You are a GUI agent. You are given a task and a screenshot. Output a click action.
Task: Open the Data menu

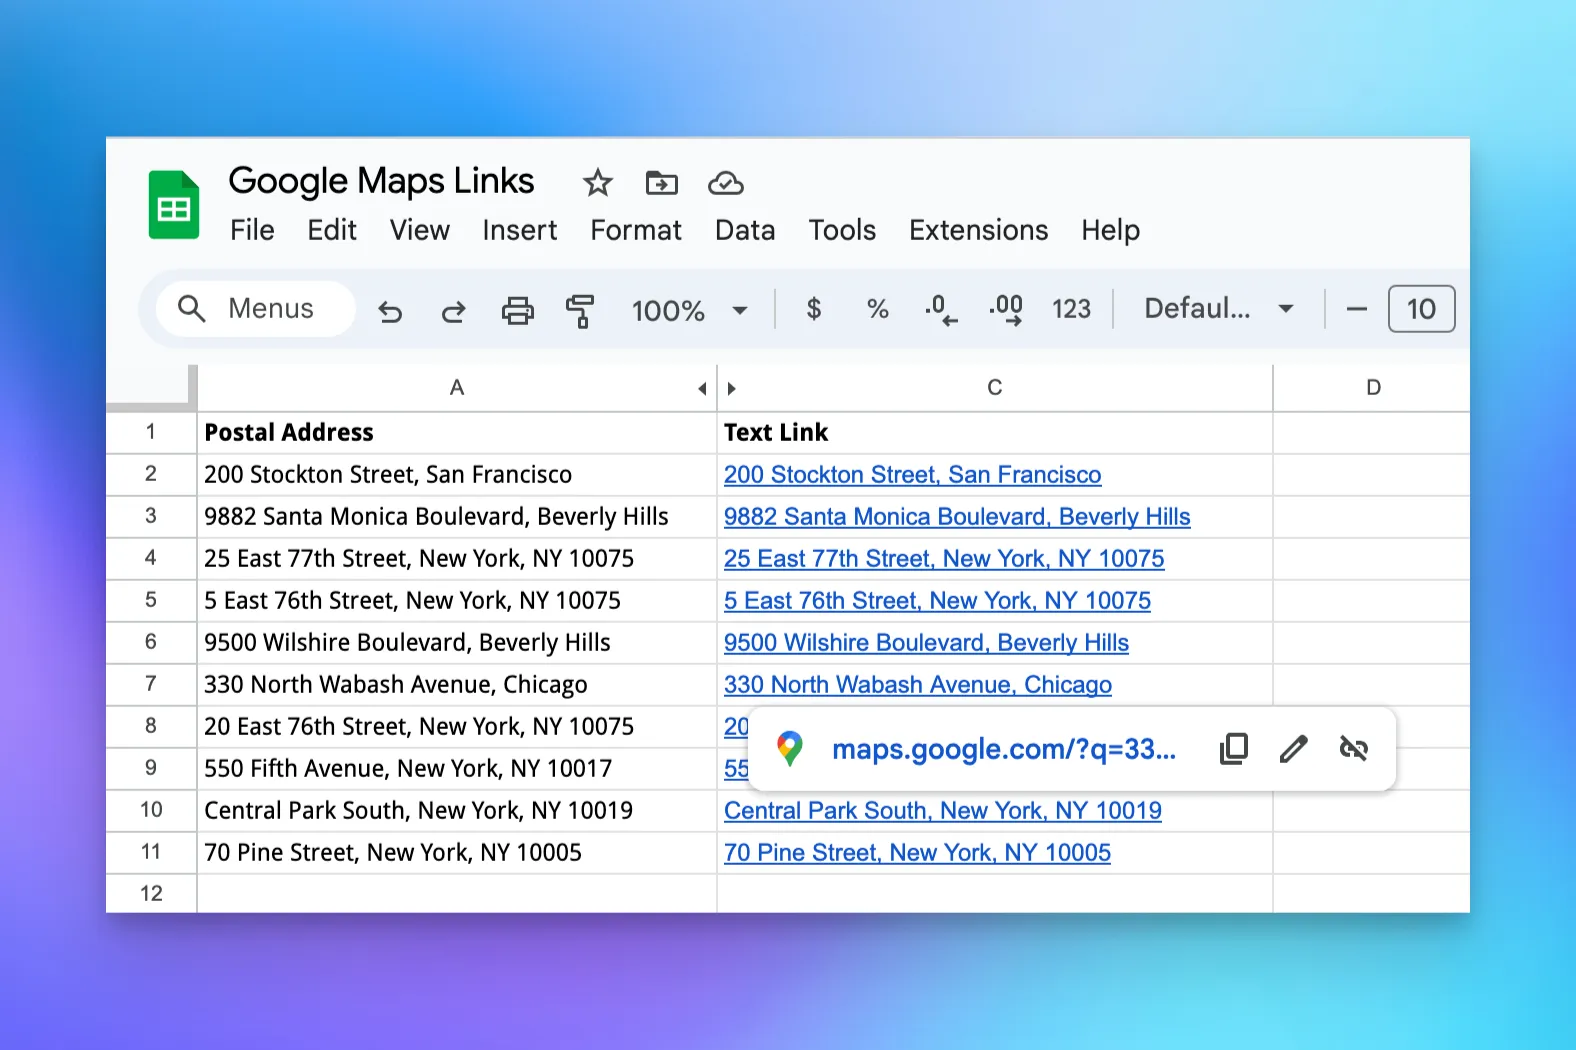tap(745, 231)
